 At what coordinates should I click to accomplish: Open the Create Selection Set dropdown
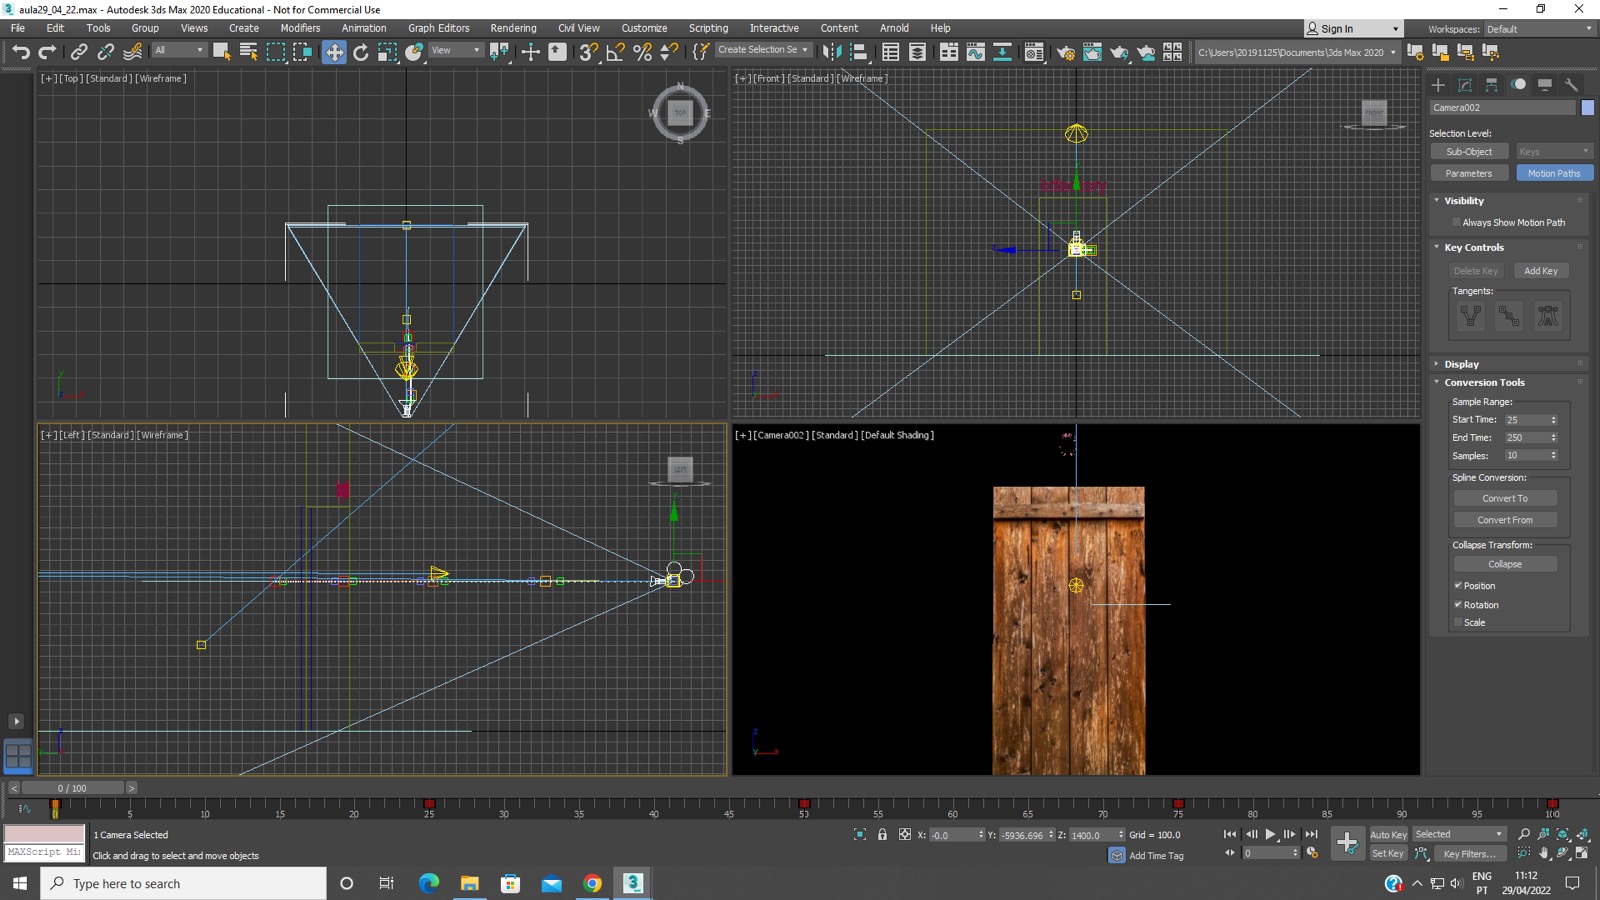point(763,50)
